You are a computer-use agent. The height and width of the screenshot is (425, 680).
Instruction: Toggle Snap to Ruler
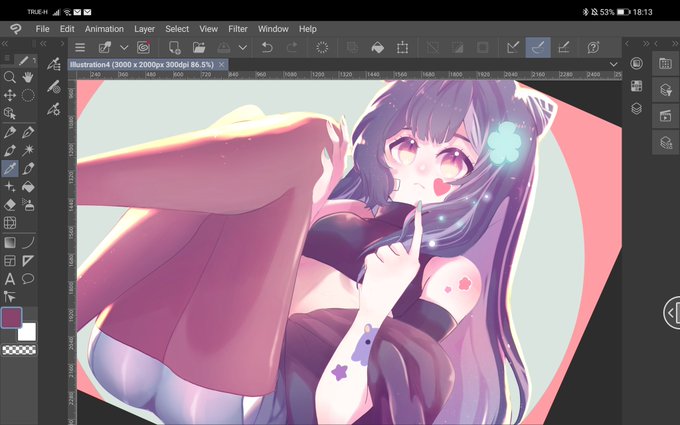point(513,47)
